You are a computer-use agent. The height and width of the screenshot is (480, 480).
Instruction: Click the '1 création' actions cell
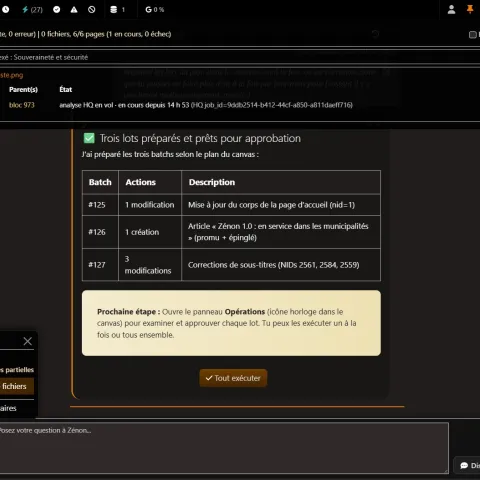150,232
